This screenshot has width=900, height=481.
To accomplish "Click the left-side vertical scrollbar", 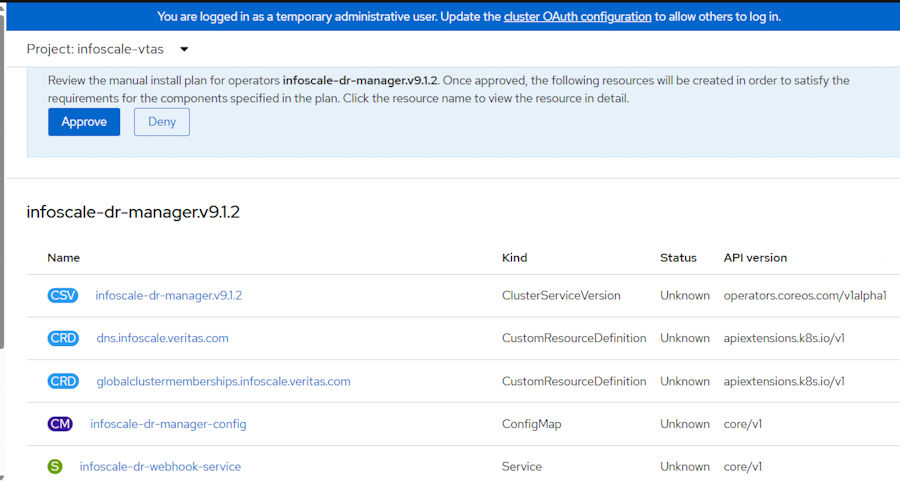I will (2, 181).
